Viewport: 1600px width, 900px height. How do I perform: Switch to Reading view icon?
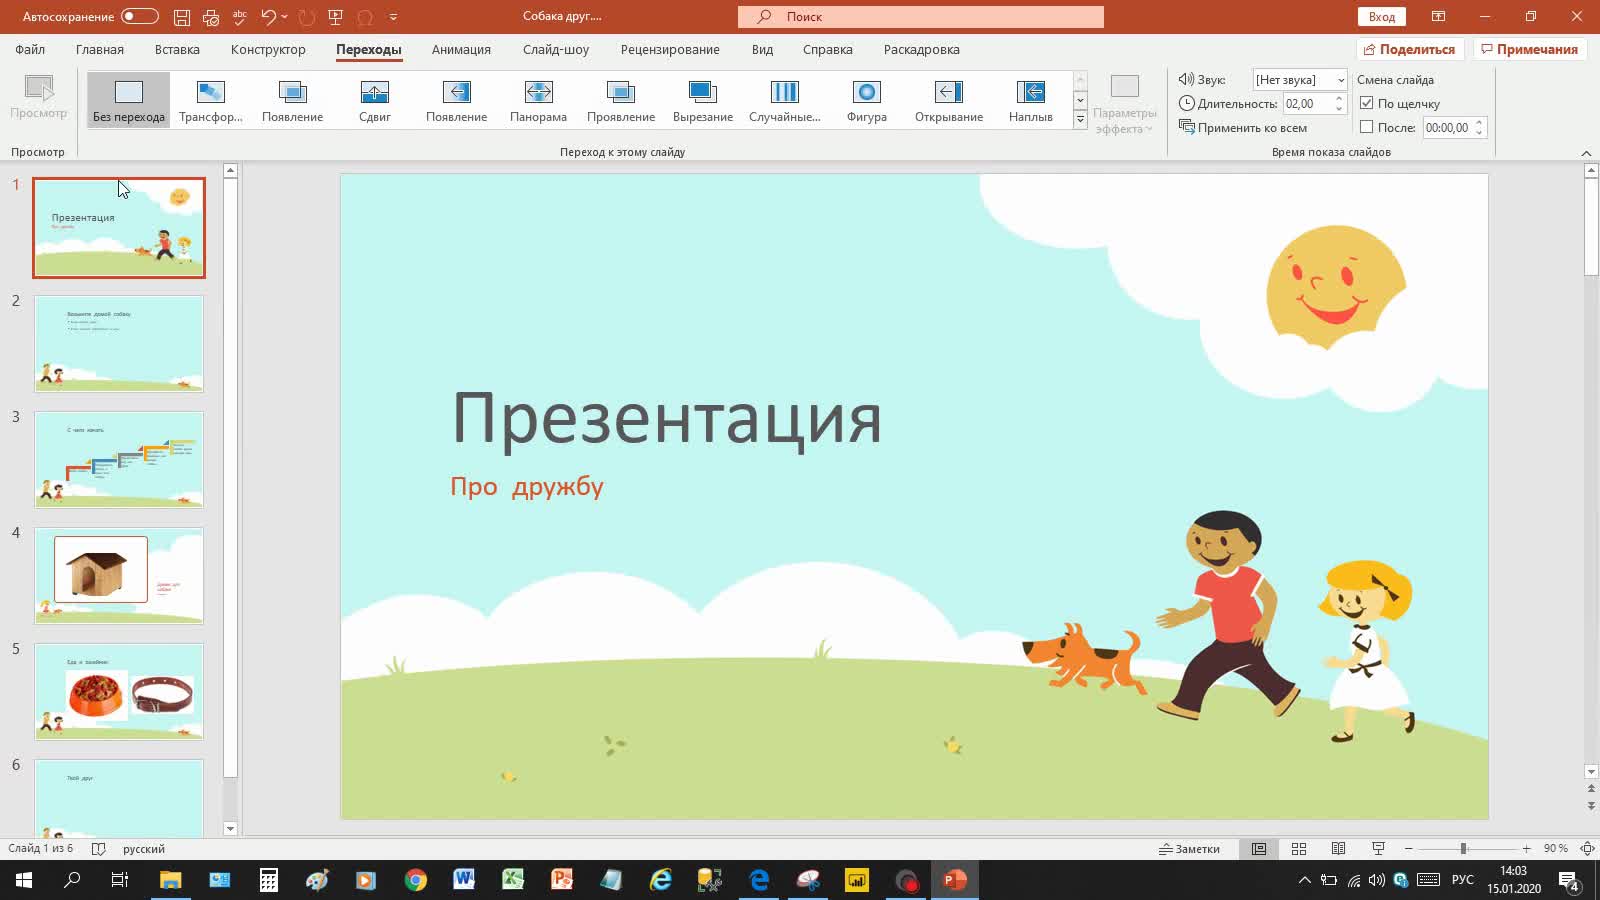(1338, 849)
